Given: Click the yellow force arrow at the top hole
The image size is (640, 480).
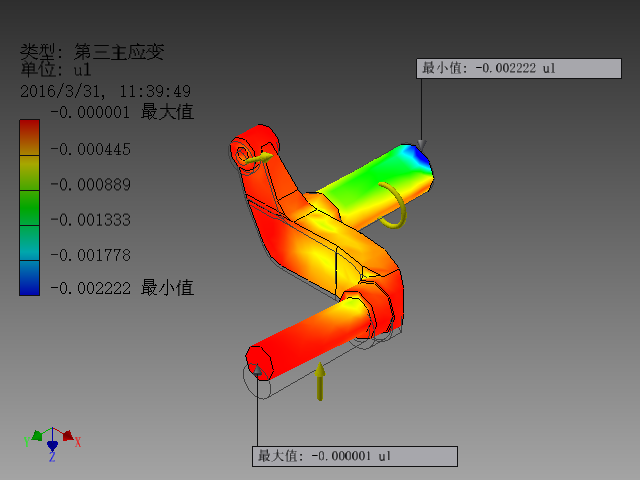Looking at the screenshot, I should click(x=258, y=158).
